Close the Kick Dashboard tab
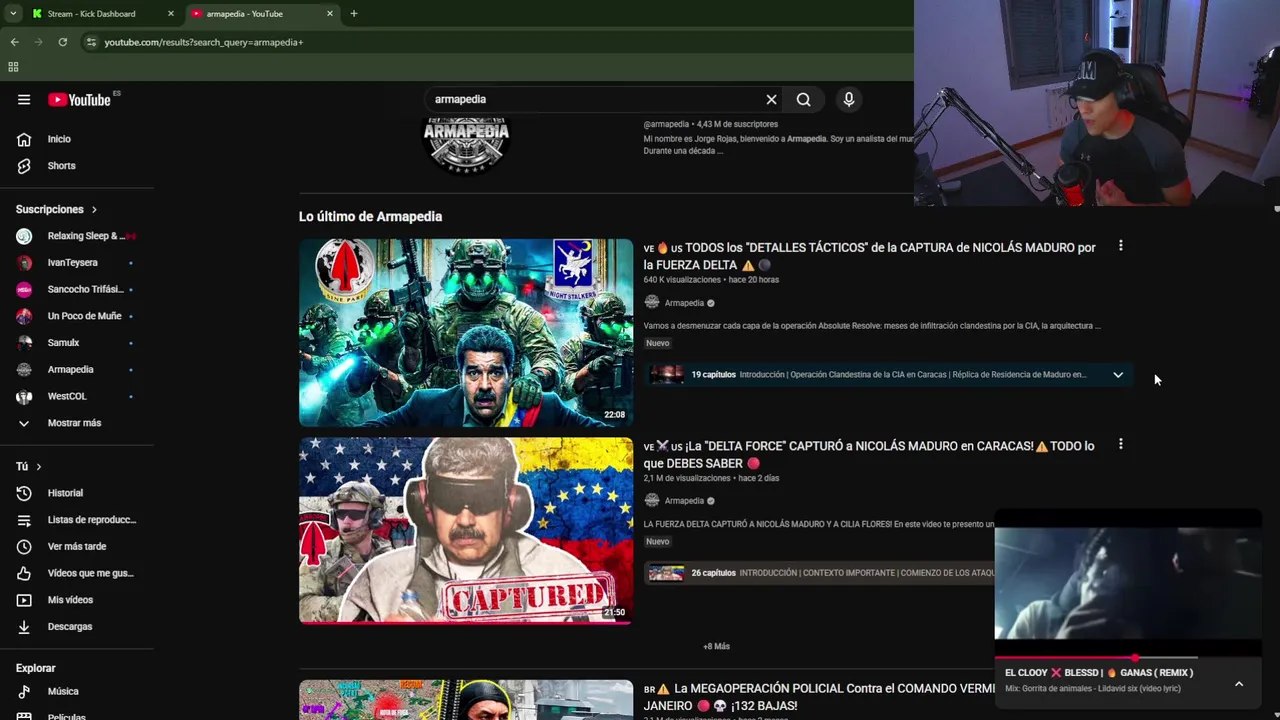Image resolution: width=1280 pixels, height=720 pixels. click(x=170, y=14)
